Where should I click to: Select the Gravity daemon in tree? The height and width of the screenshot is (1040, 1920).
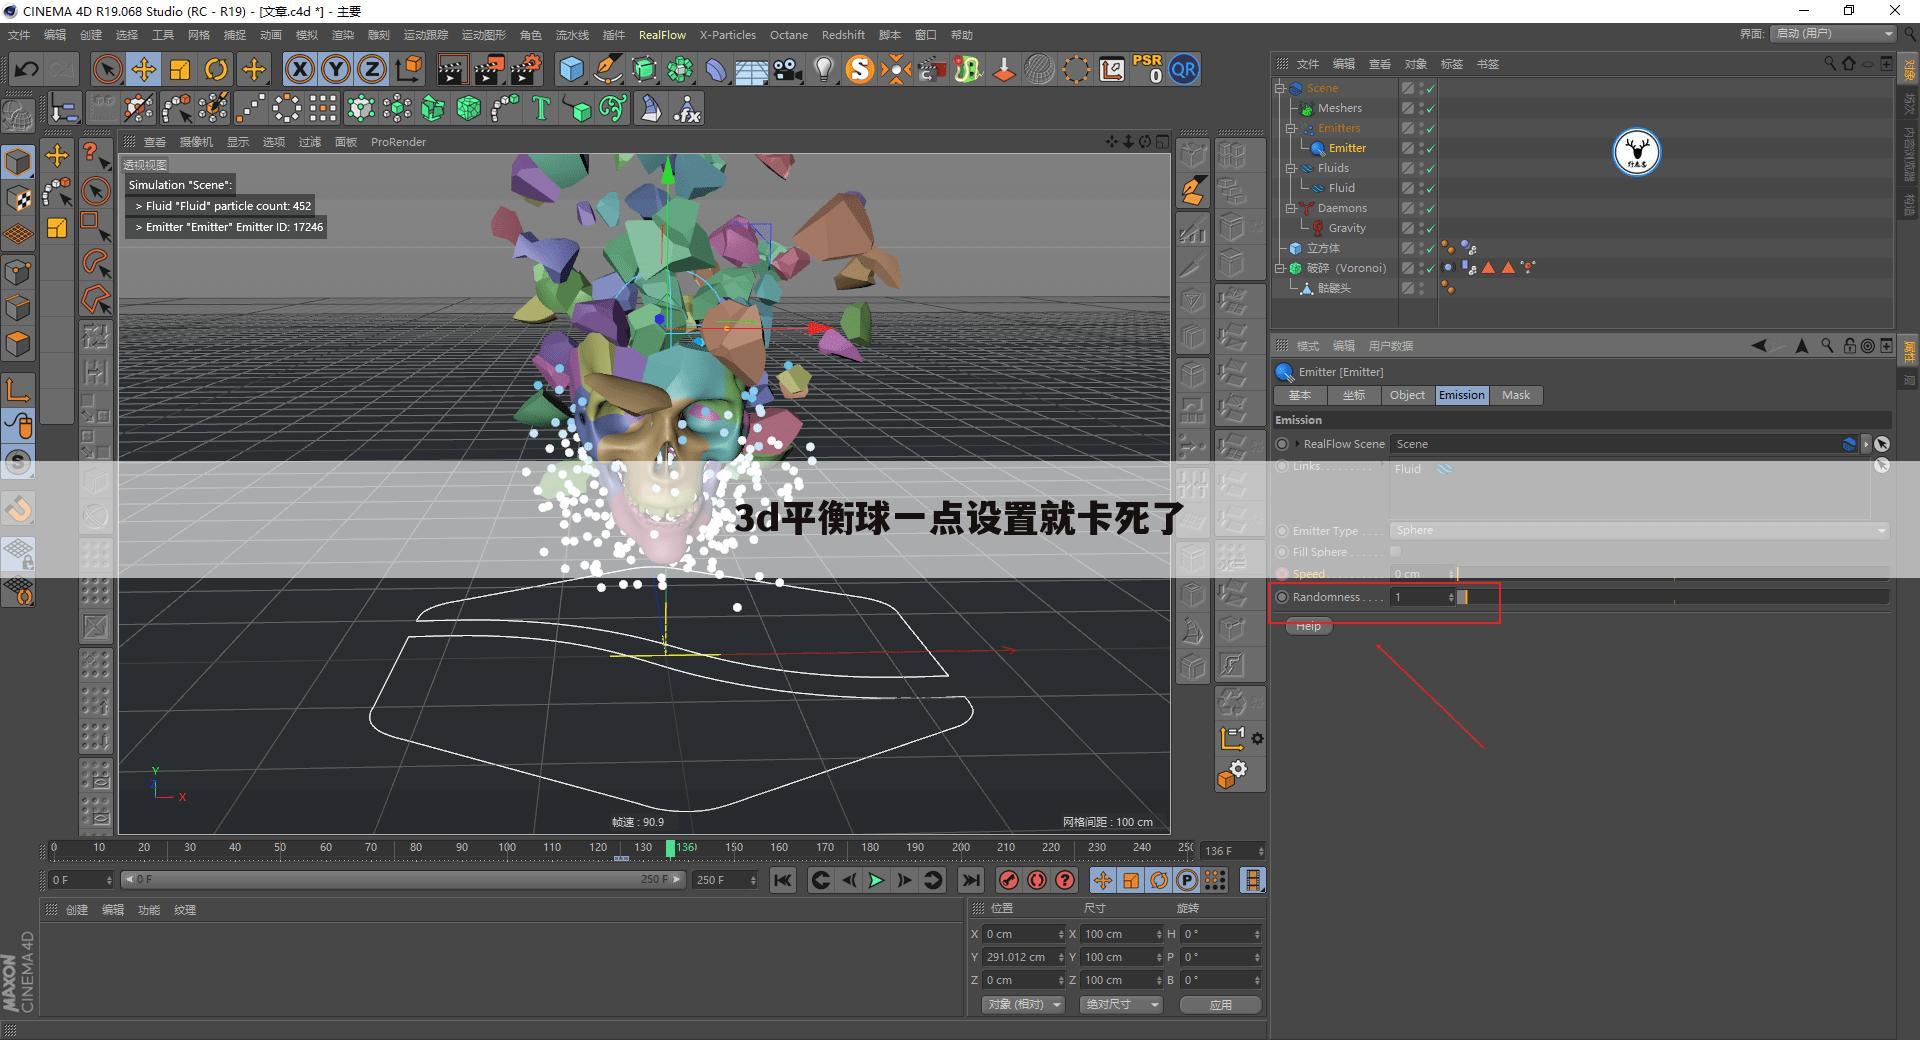tap(1347, 228)
